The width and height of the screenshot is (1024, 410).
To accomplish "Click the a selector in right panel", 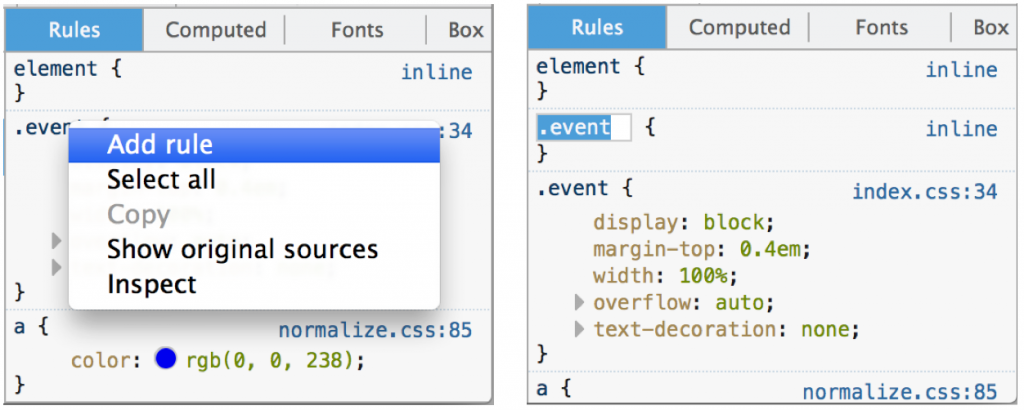I will [x=543, y=390].
